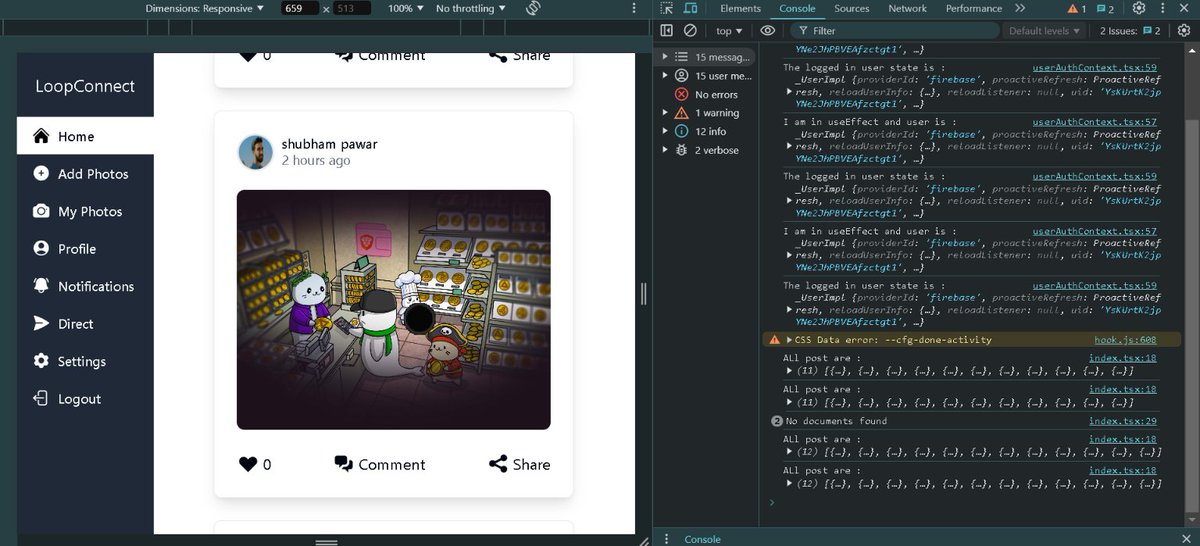Show more DevTools tabs chevron
Image resolution: width=1200 pixels, height=546 pixels.
click(1019, 8)
